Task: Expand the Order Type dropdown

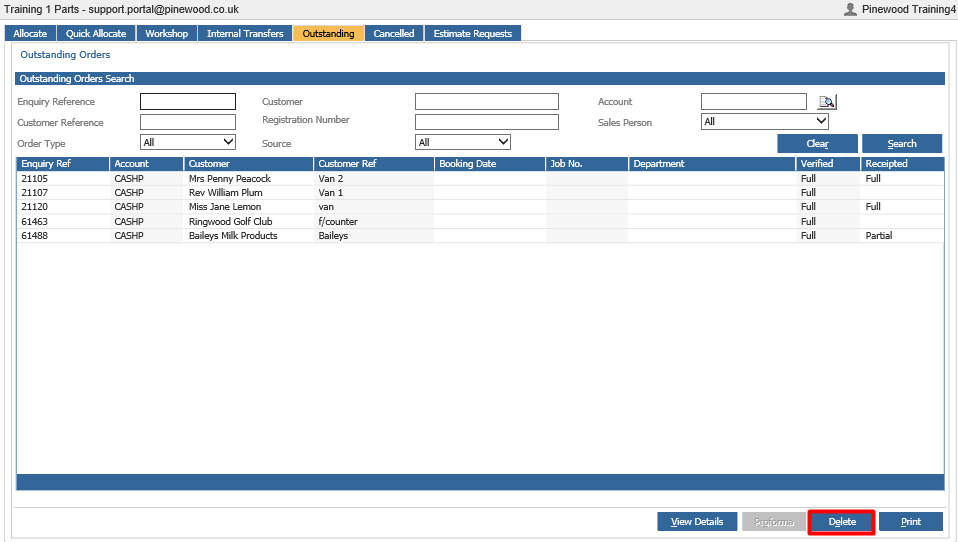Action: (x=188, y=142)
